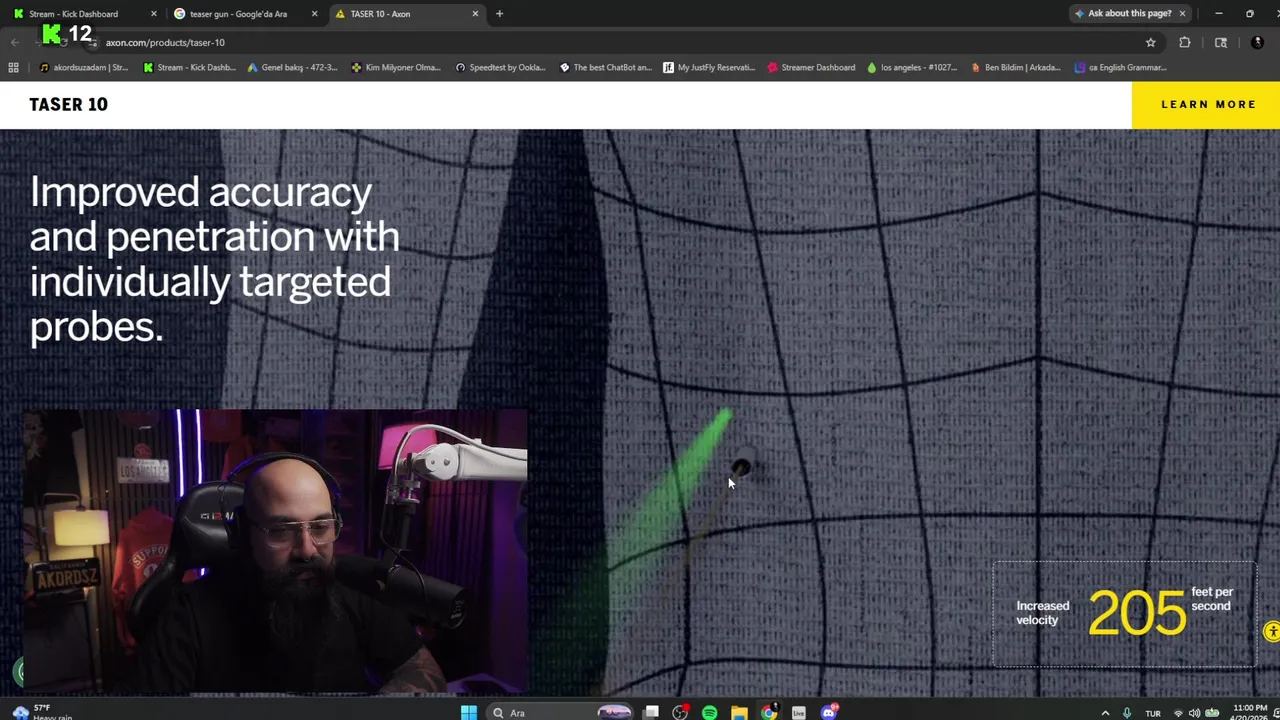Open the browser profile avatar
The width and height of the screenshot is (1280, 720).
(1257, 42)
